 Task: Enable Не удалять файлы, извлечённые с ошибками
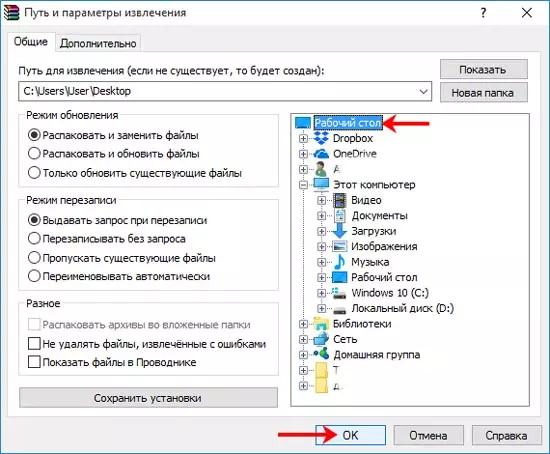tap(147, 344)
